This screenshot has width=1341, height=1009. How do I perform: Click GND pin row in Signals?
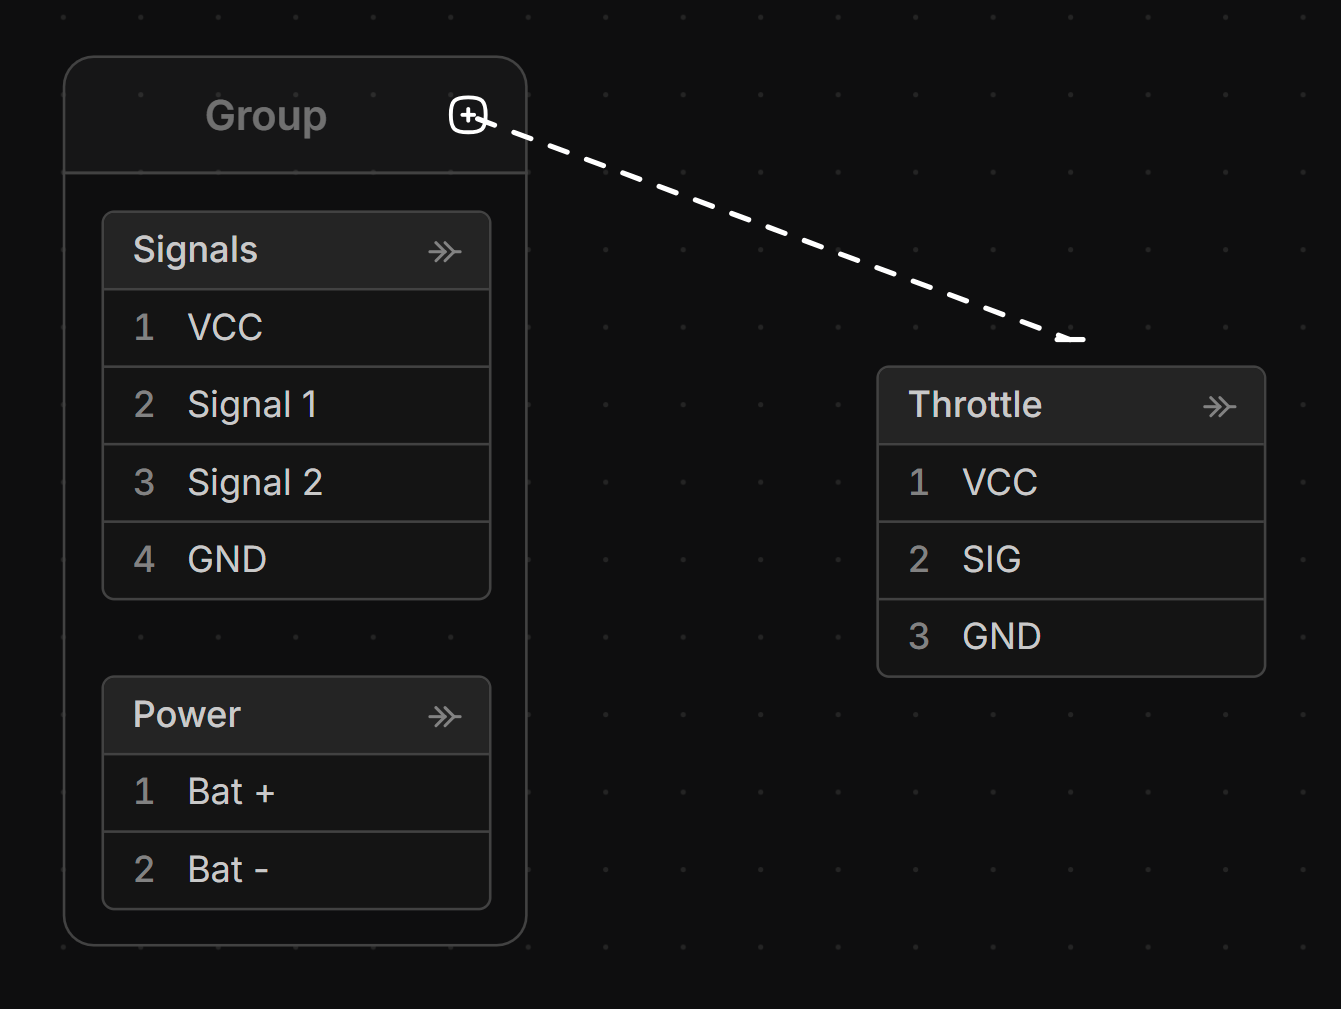click(297, 559)
